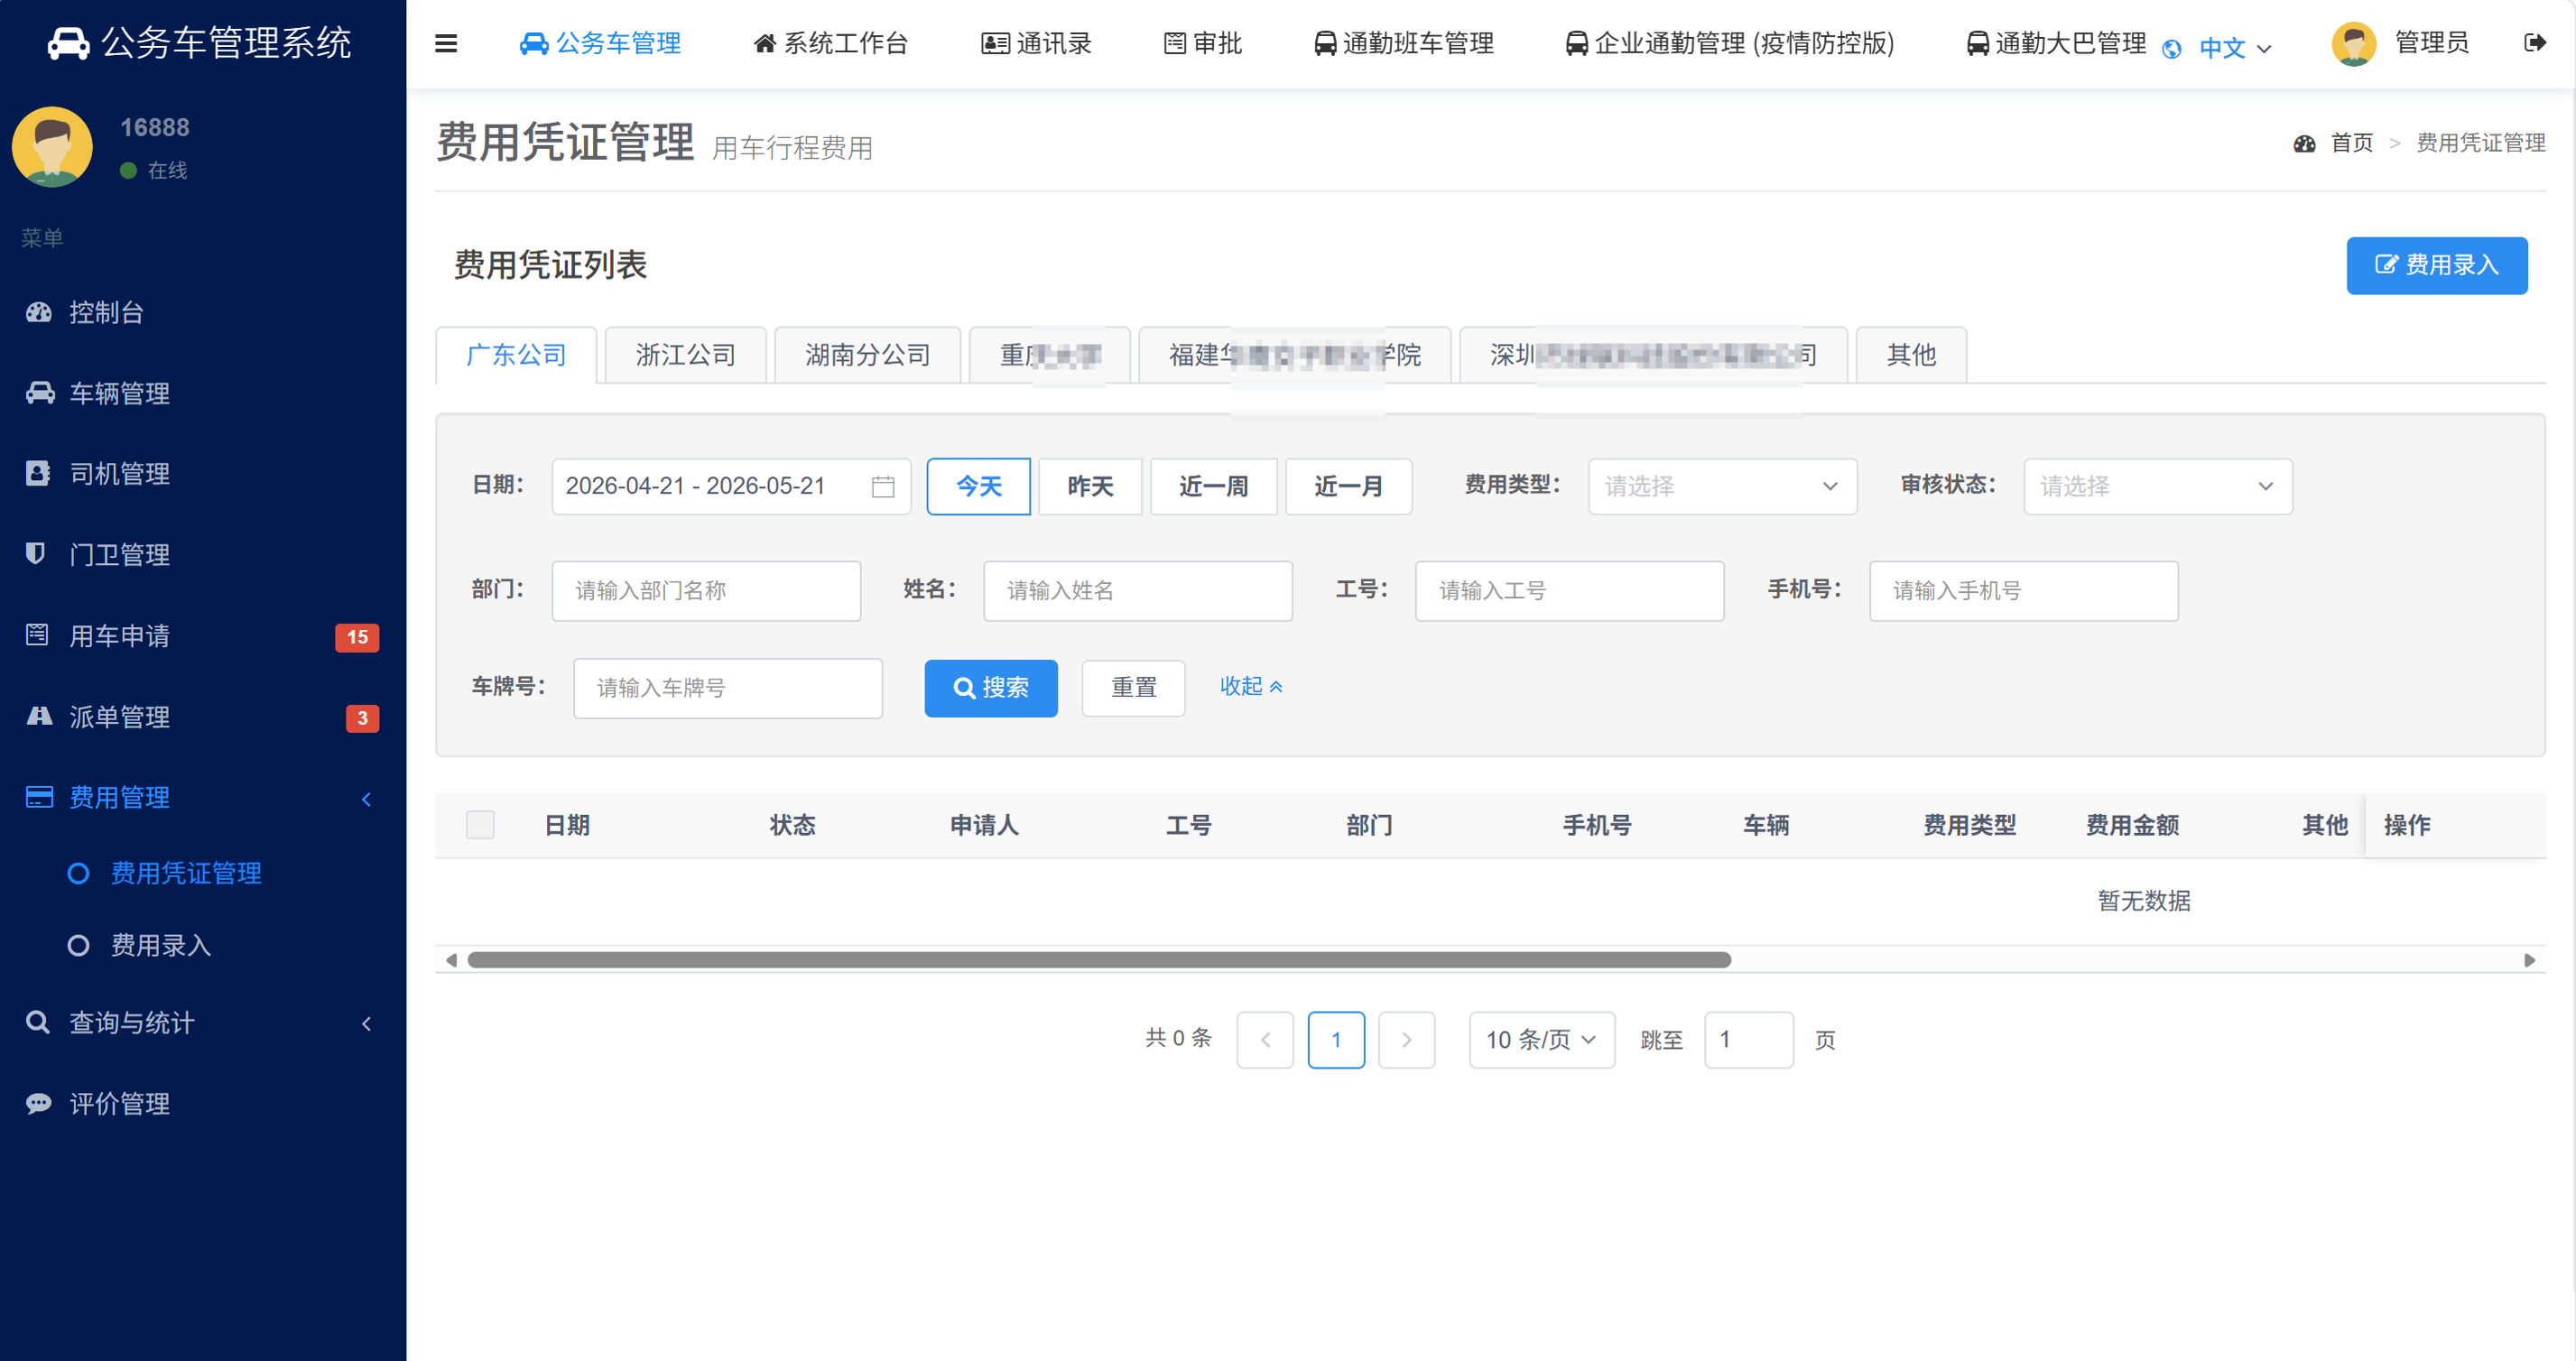This screenshot has width=2576, height=1361.
Task: Click the 跳至 page number input
Action: [1748, 1040]
